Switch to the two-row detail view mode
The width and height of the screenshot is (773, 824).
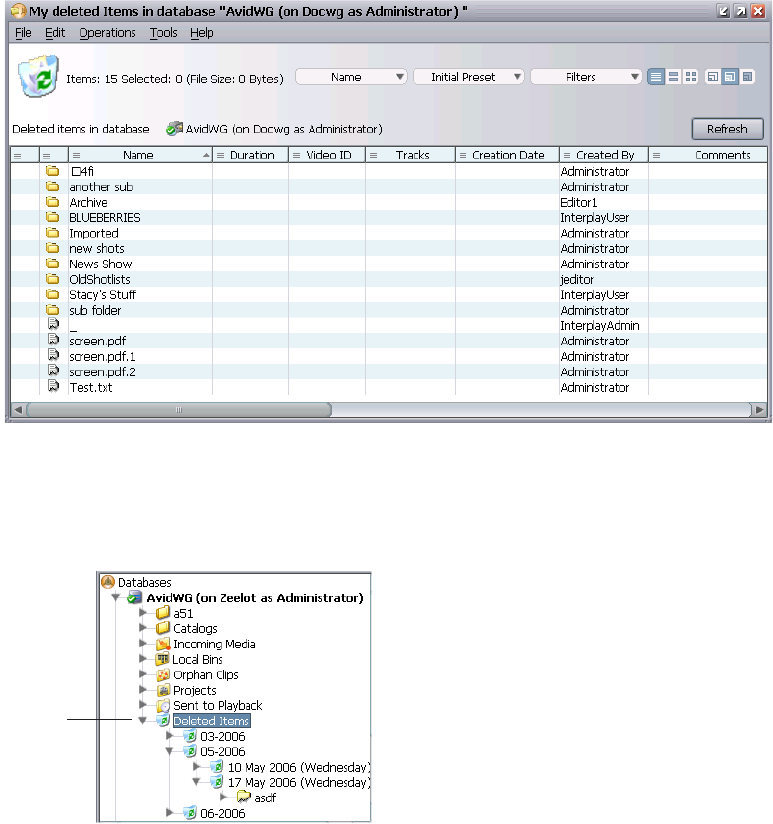(x=673, y=77)
